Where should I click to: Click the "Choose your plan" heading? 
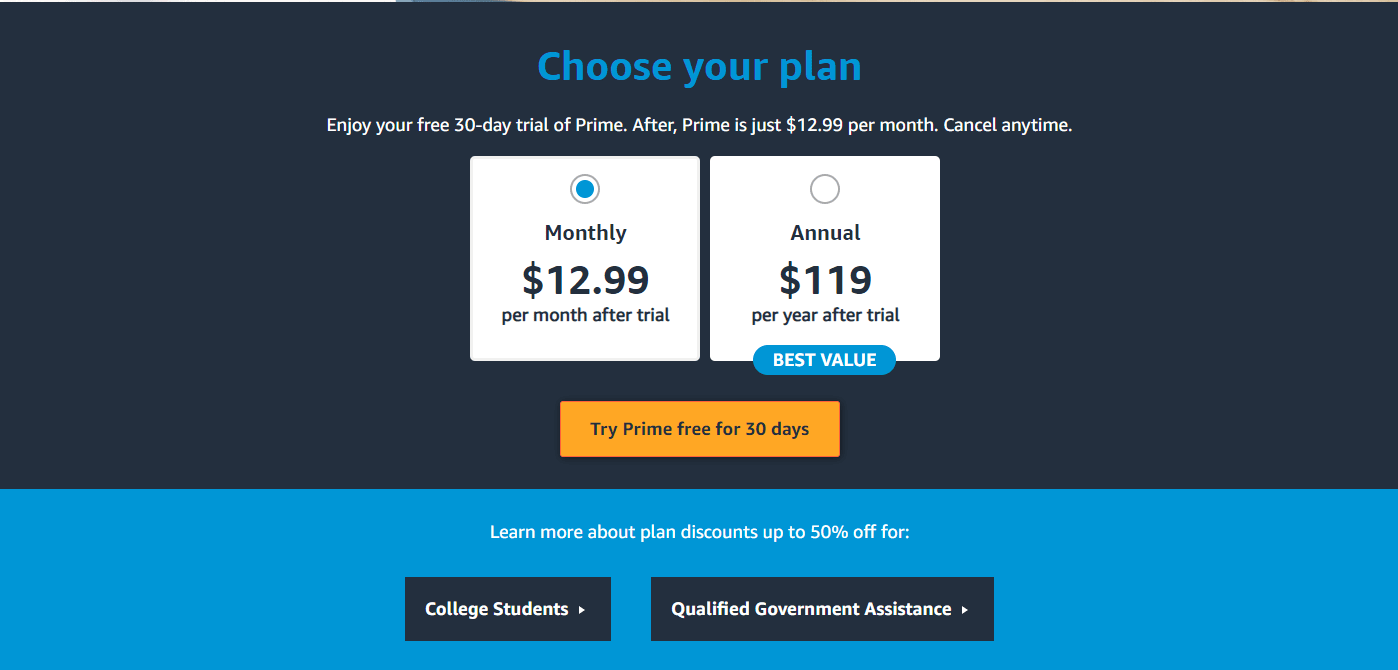[x=699, y=67]
